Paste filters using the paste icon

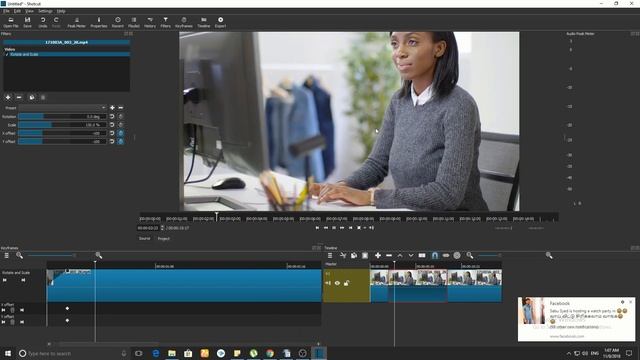[x=43, y=97]
